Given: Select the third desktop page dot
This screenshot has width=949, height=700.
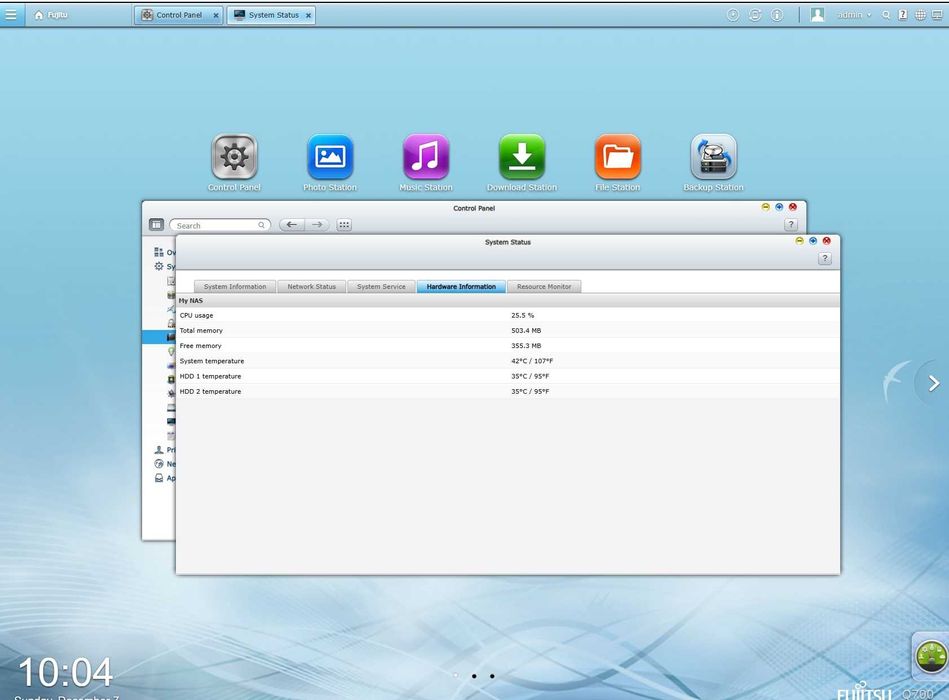Looking at the screenshot, I should [492, 676].
